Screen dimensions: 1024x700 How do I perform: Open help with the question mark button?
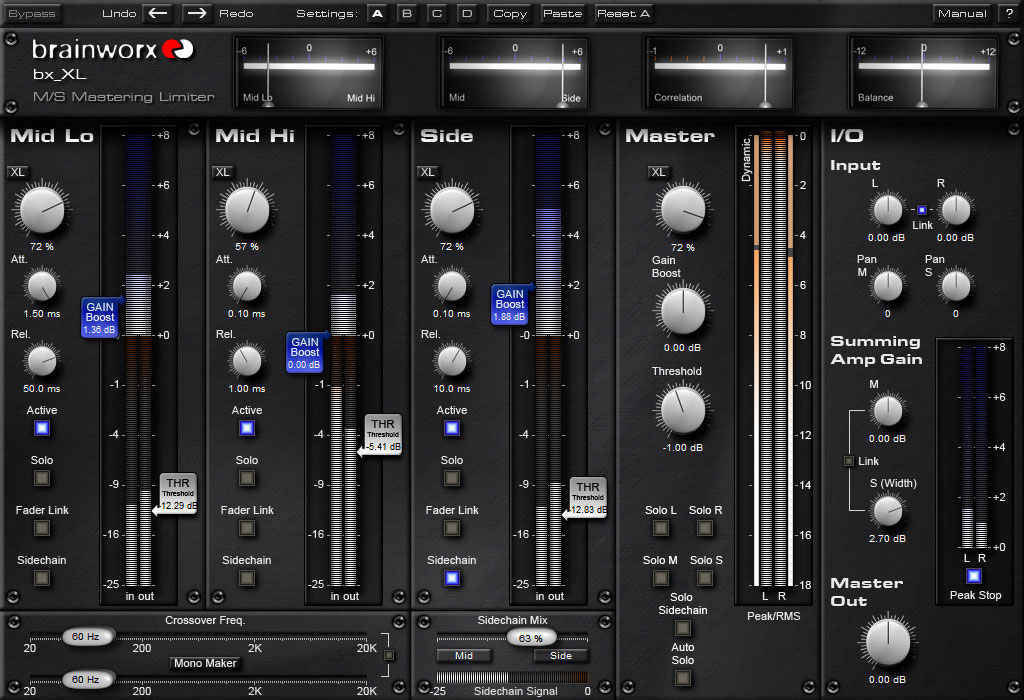pyautogui.click(x=1009, y=13)
